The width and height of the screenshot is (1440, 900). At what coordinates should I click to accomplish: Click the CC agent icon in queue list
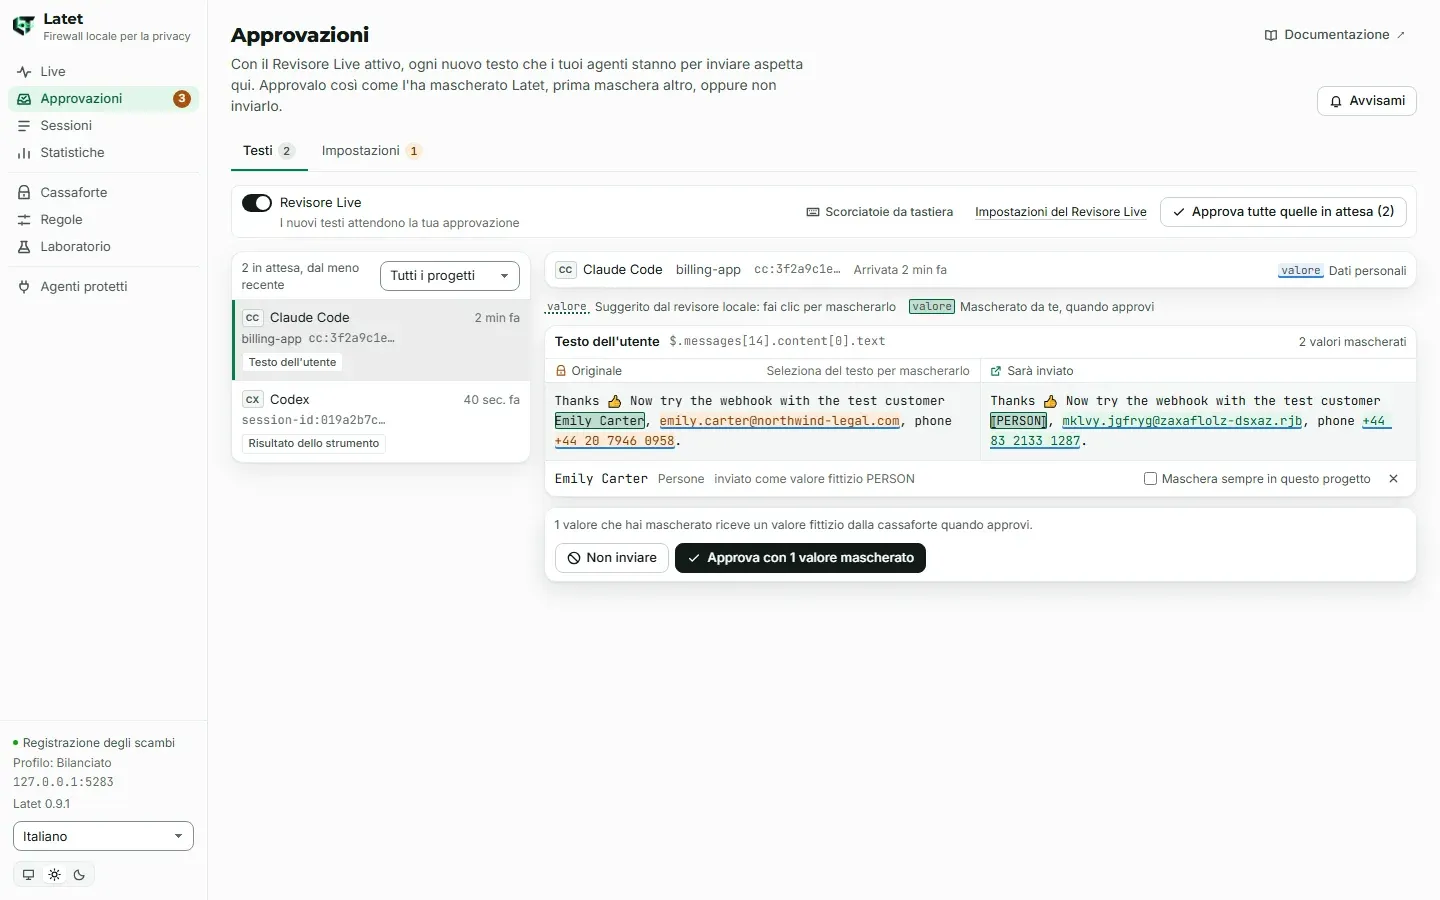[252, 318]
